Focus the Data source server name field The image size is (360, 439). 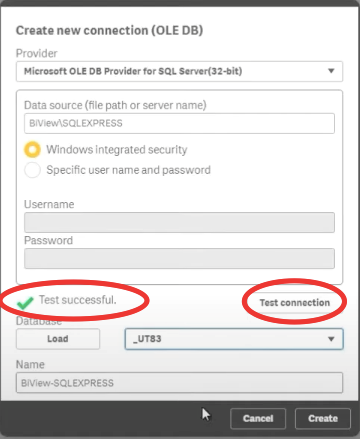179,123
